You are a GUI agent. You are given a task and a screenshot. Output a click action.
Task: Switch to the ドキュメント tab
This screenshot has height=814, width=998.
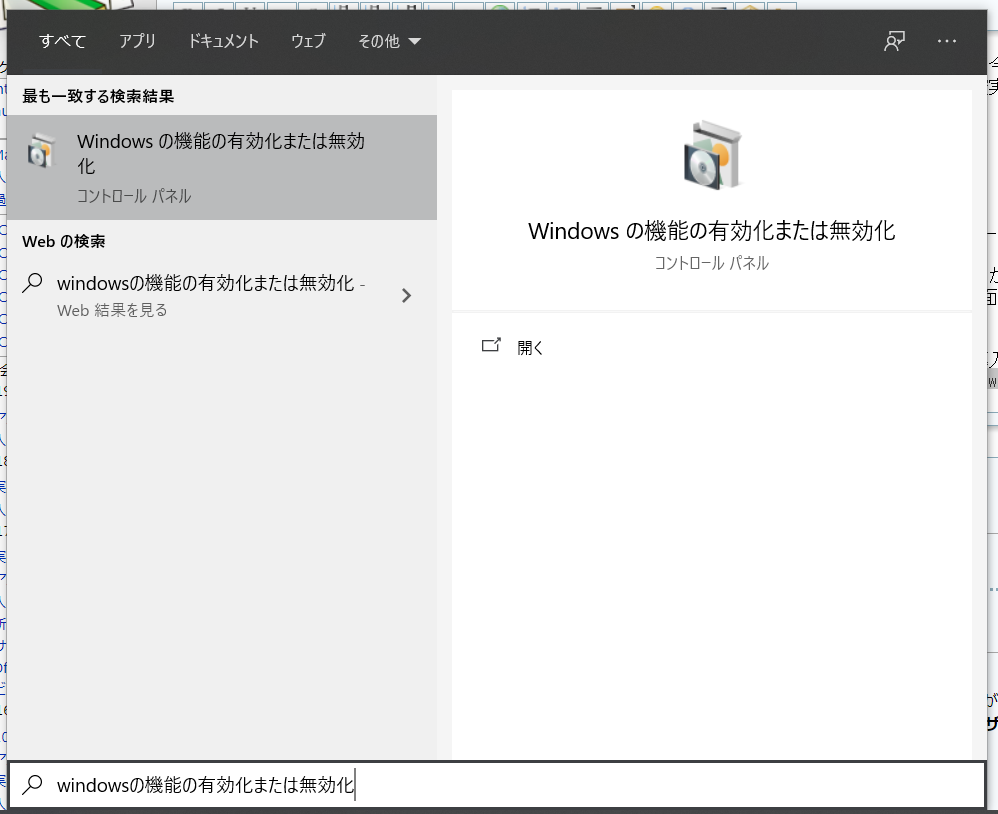point(222,41)
